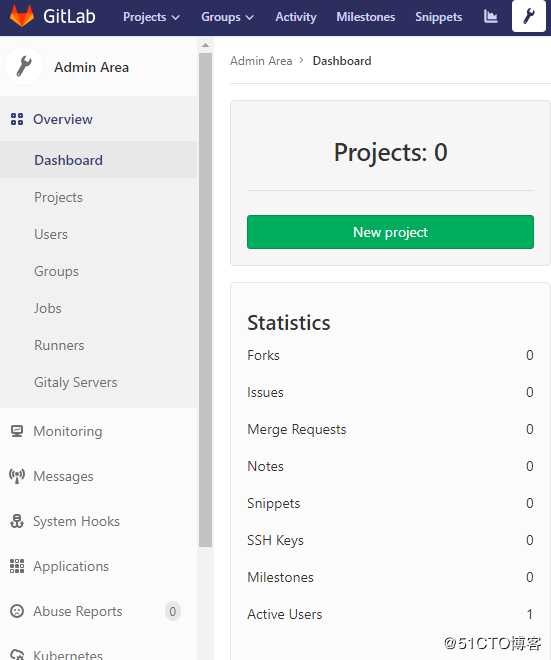
Task: Click the sidebar scrollbar thumb
Action: [205, 300]
